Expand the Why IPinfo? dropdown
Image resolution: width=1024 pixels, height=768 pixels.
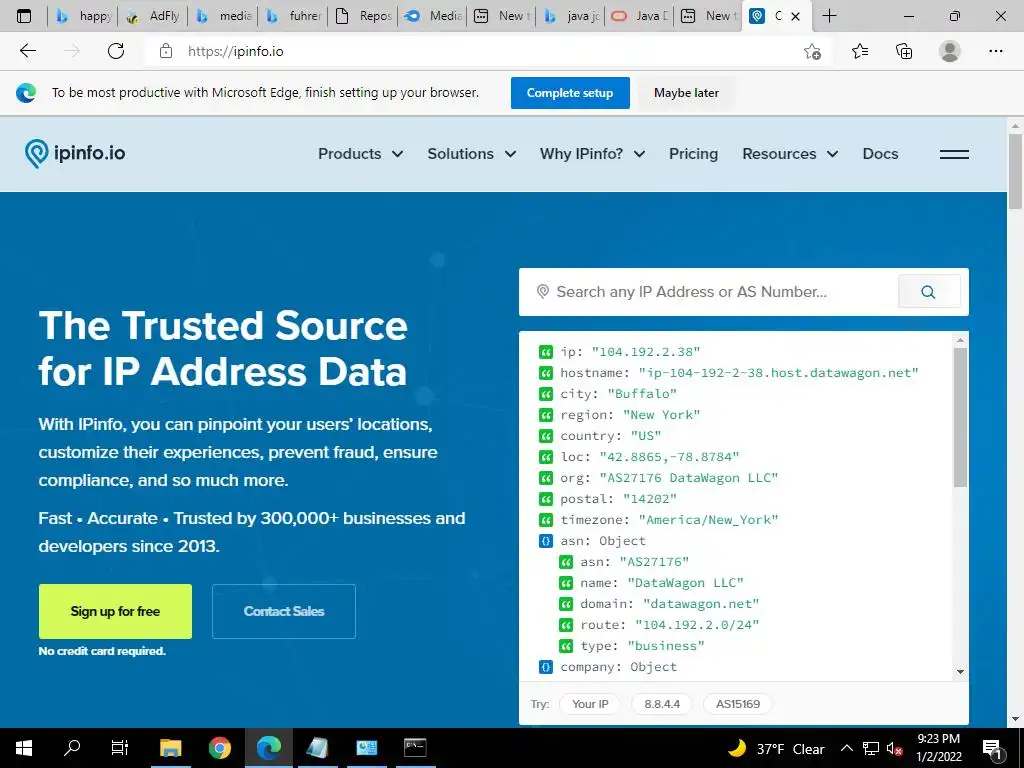click(x=592, y=154)
